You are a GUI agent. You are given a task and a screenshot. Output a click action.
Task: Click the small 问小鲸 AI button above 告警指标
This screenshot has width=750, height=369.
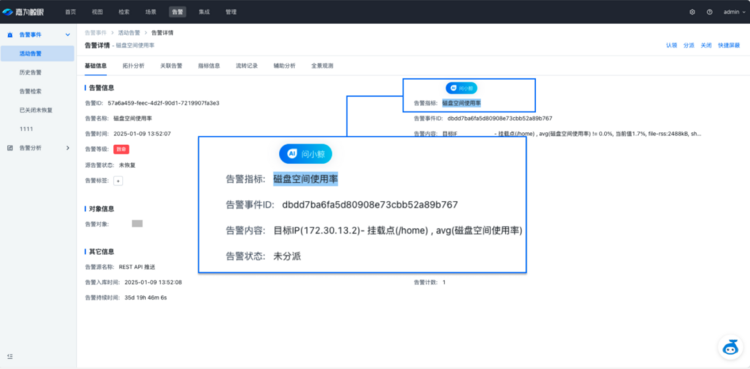462,88
